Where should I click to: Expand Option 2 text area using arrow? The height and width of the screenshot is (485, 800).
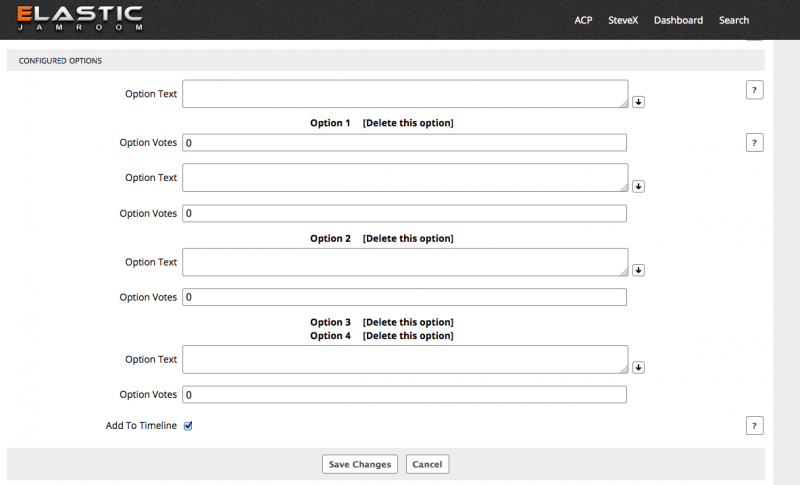click(x=638, y=270)
